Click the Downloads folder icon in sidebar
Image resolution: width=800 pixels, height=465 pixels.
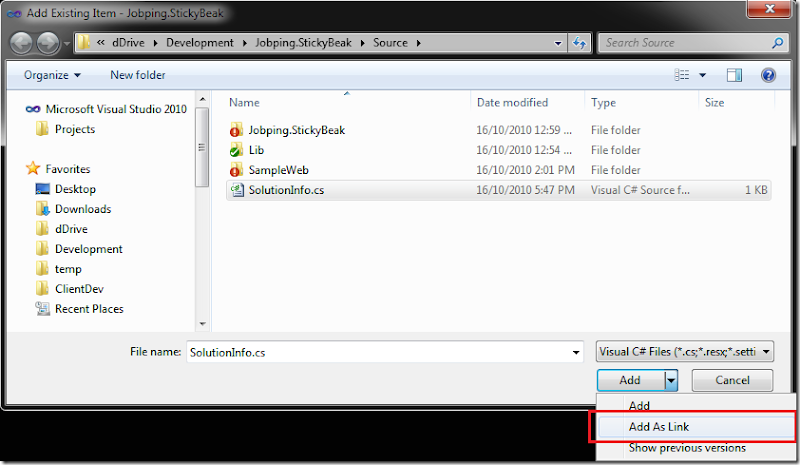pyautogui.click(x=42, y=209)
